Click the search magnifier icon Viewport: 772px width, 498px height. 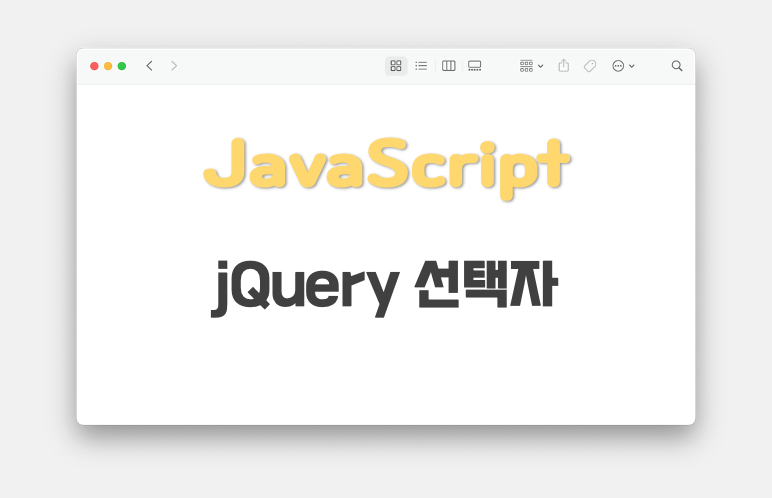tap(677, 66)
